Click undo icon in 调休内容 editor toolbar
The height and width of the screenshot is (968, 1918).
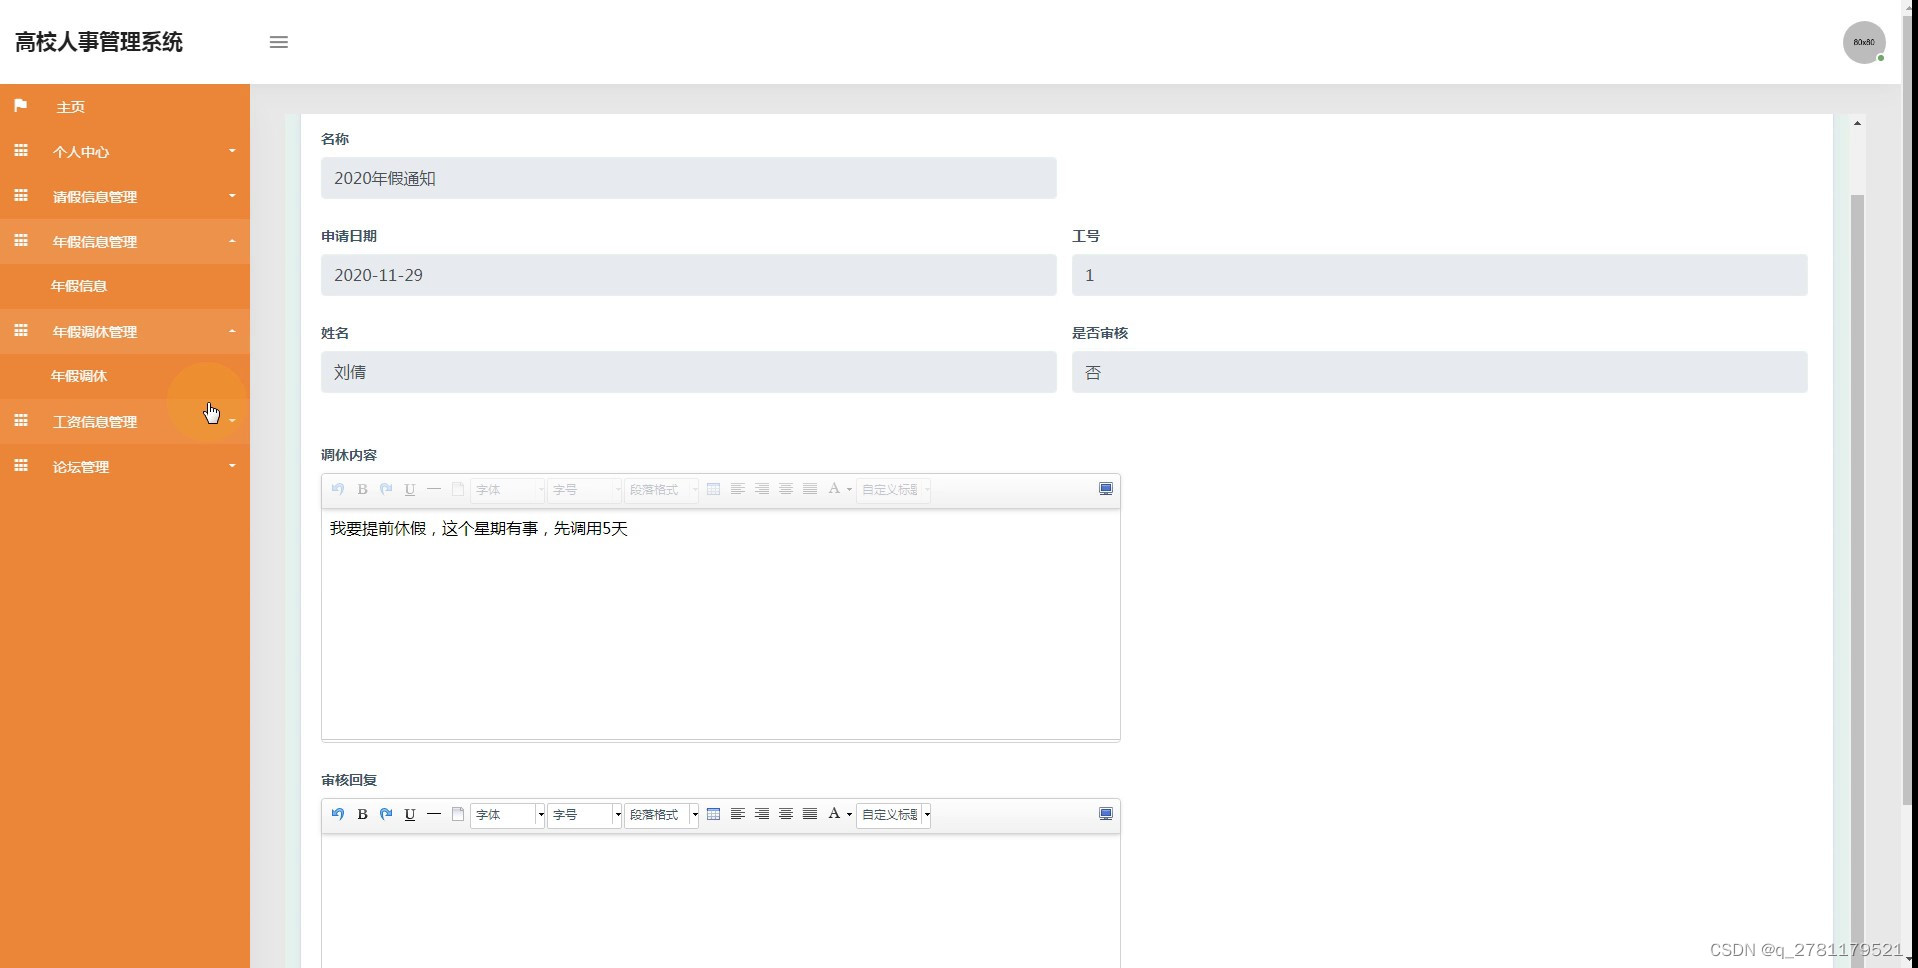pos(338,489)
